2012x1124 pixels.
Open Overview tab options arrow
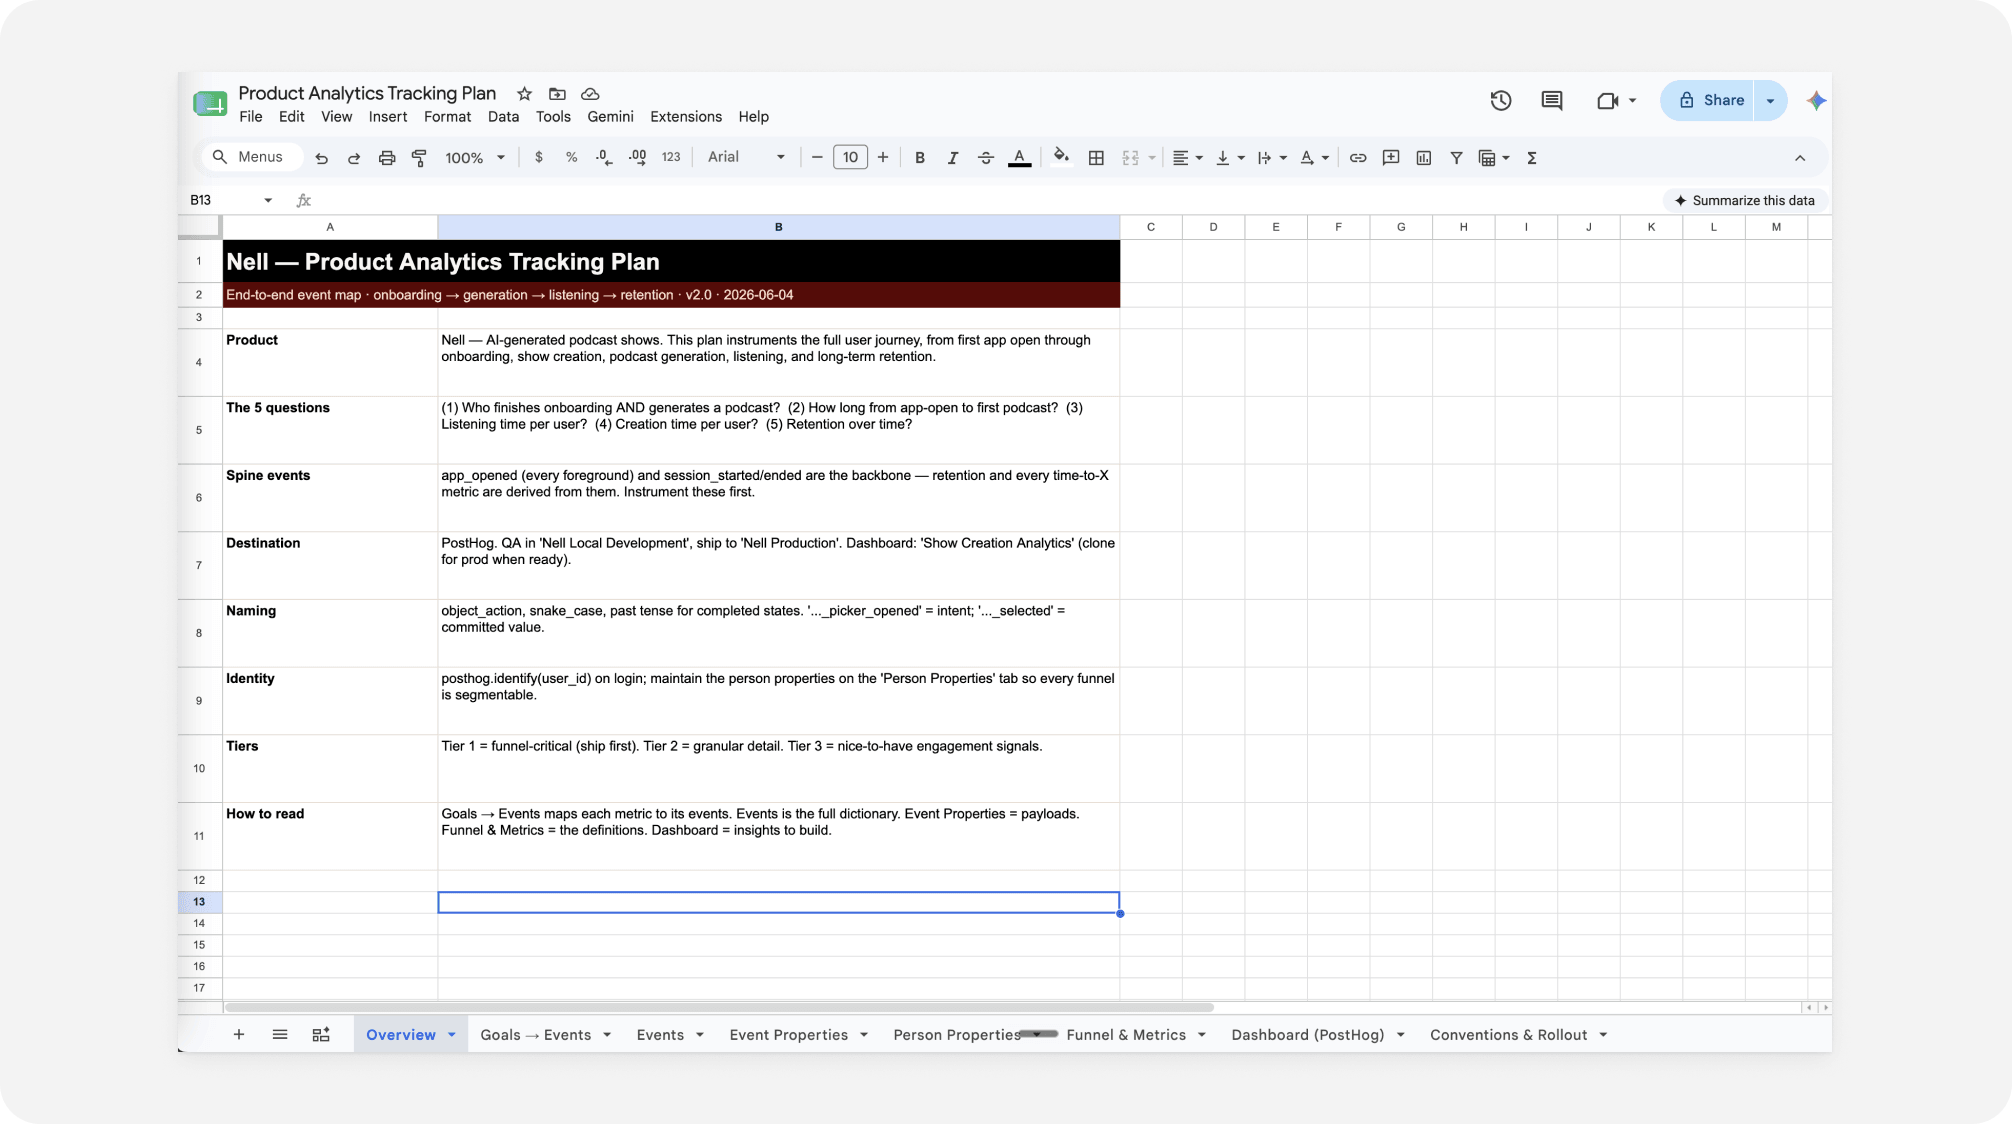coord(452,1035)
